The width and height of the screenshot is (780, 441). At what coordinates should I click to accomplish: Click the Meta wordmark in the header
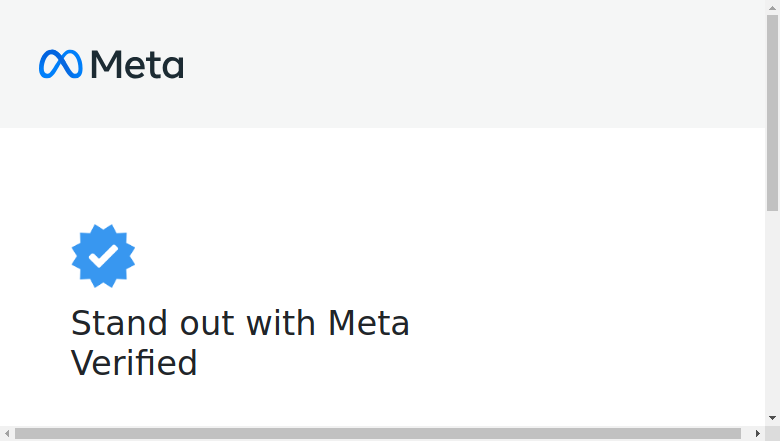[x=137, y=64]
